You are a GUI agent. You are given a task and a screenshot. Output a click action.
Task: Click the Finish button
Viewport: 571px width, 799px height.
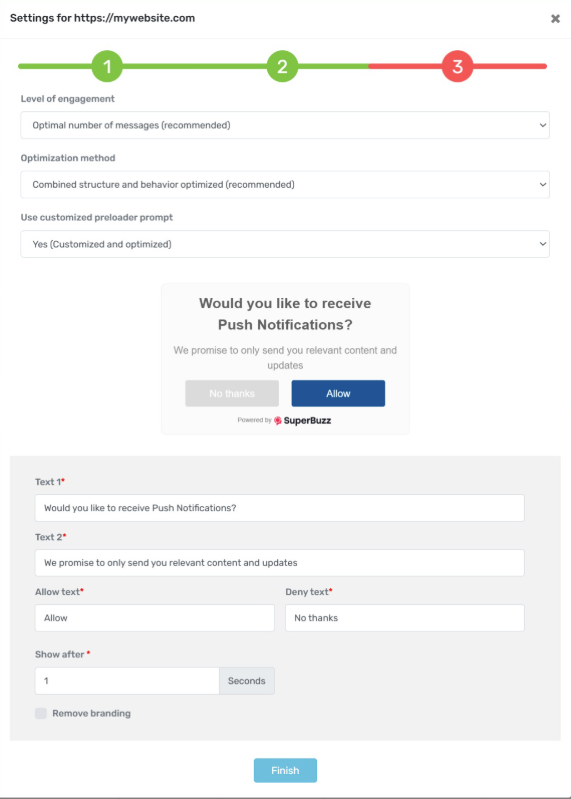point(285,770)
